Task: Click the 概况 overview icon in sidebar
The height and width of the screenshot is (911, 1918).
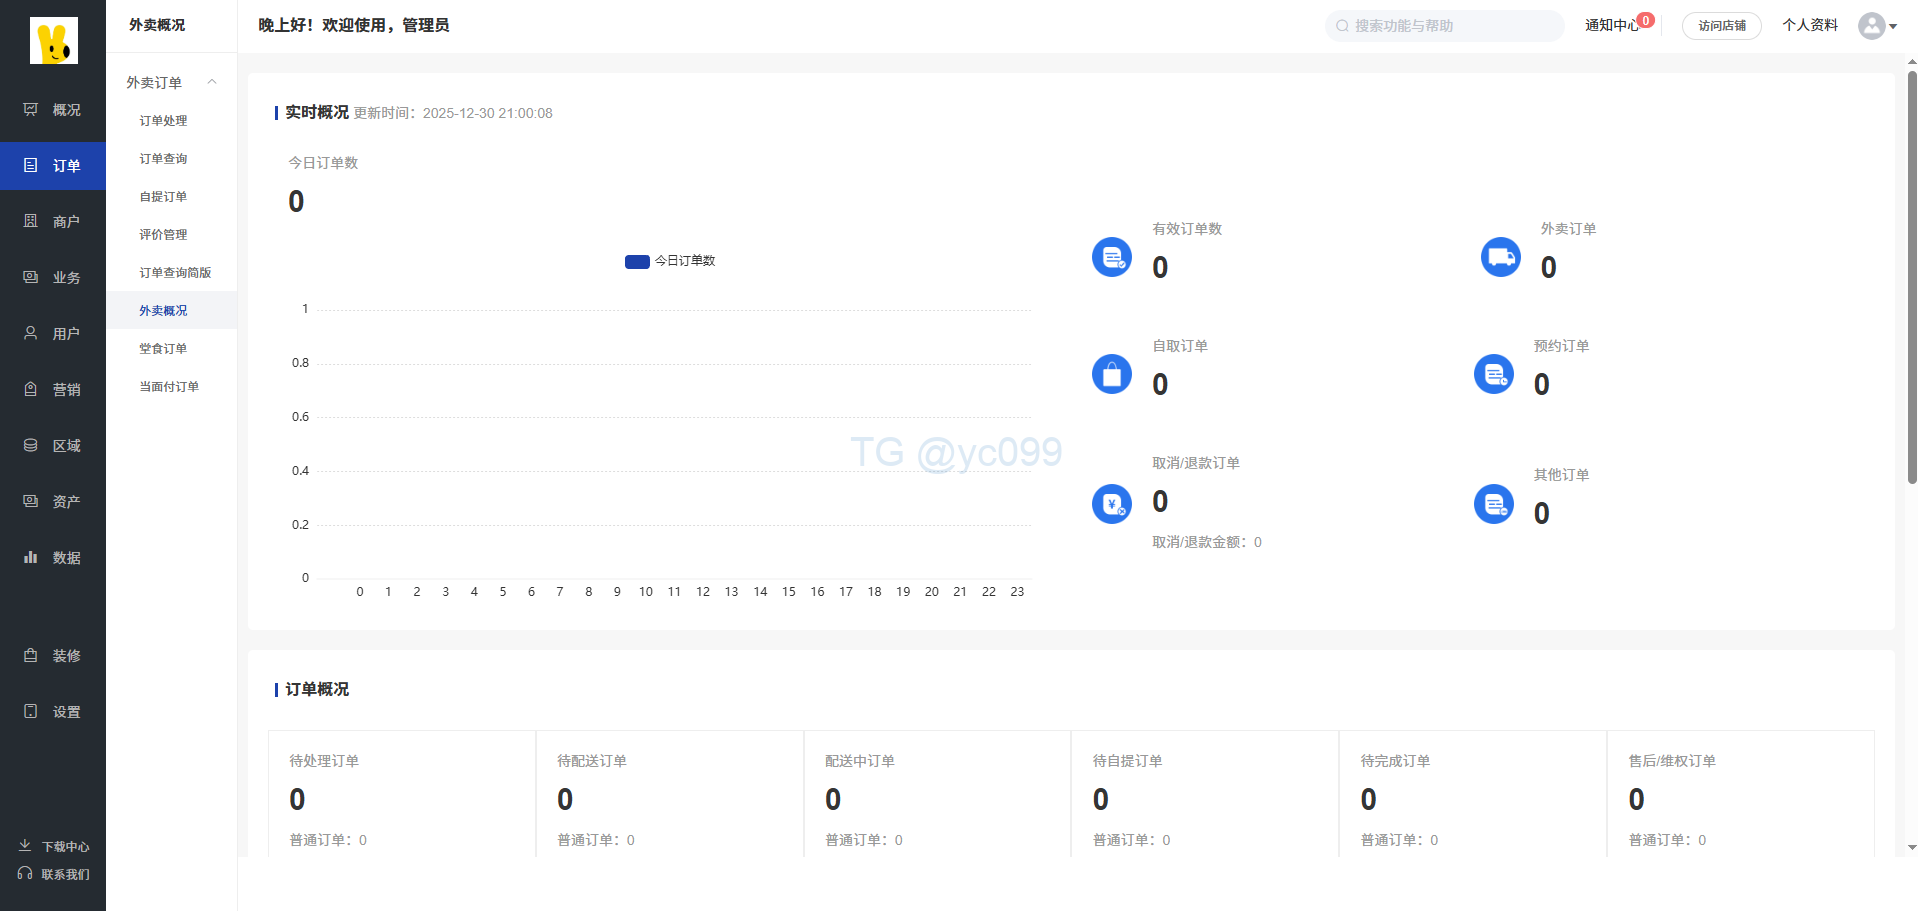Action: [31, 109]
